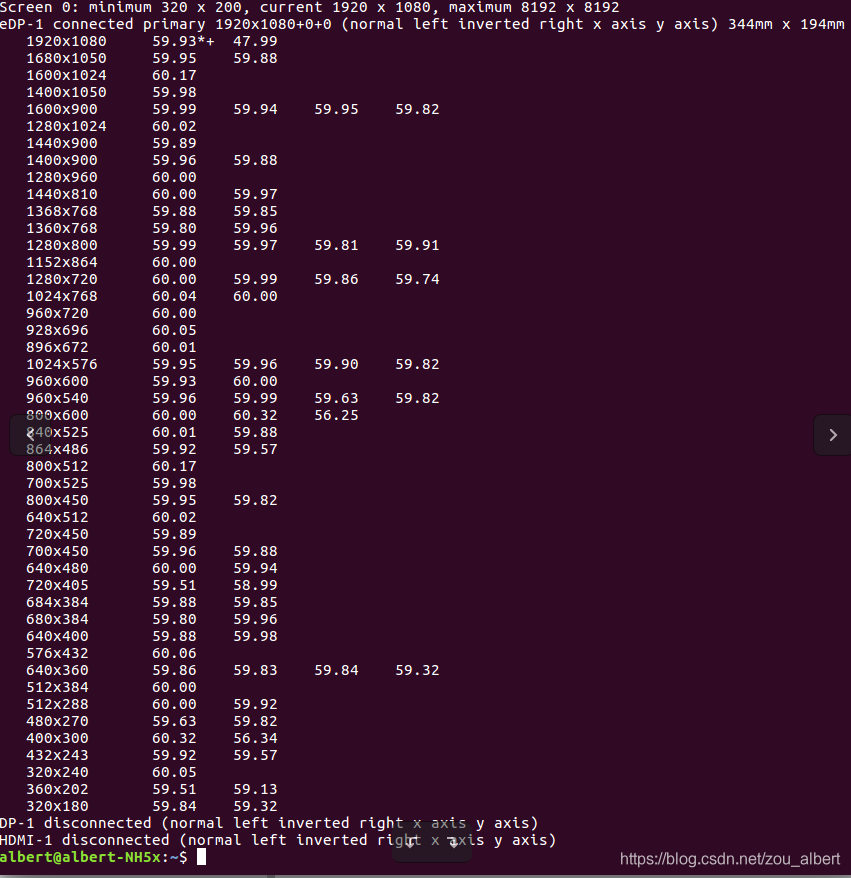Click the 1280x720 resolution entry

62,279
